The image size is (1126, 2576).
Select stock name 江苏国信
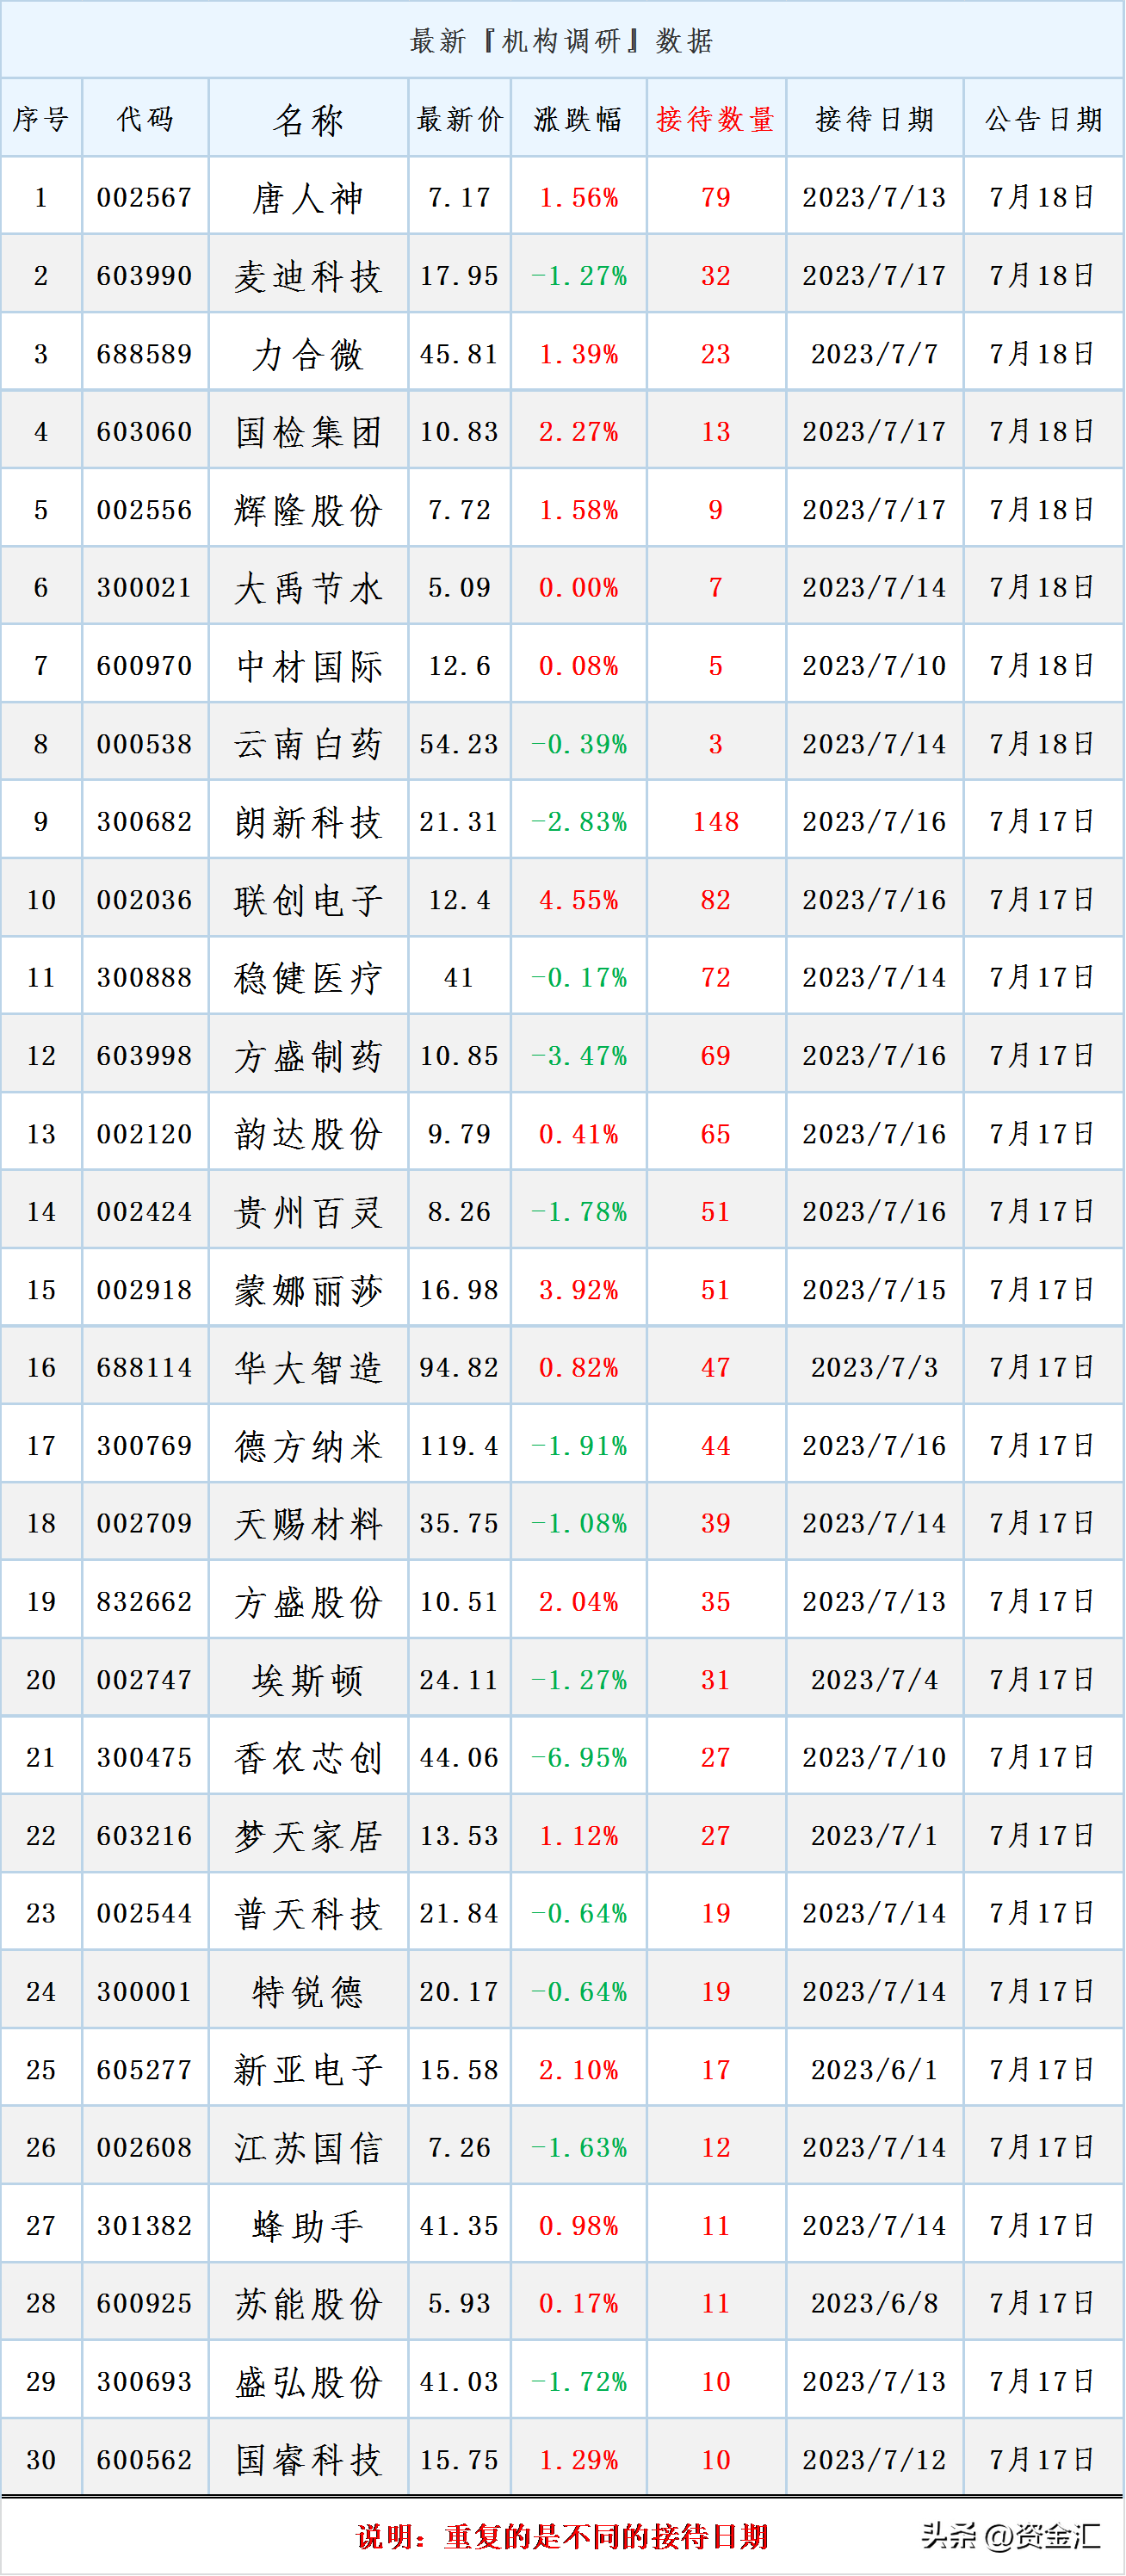308,2148
